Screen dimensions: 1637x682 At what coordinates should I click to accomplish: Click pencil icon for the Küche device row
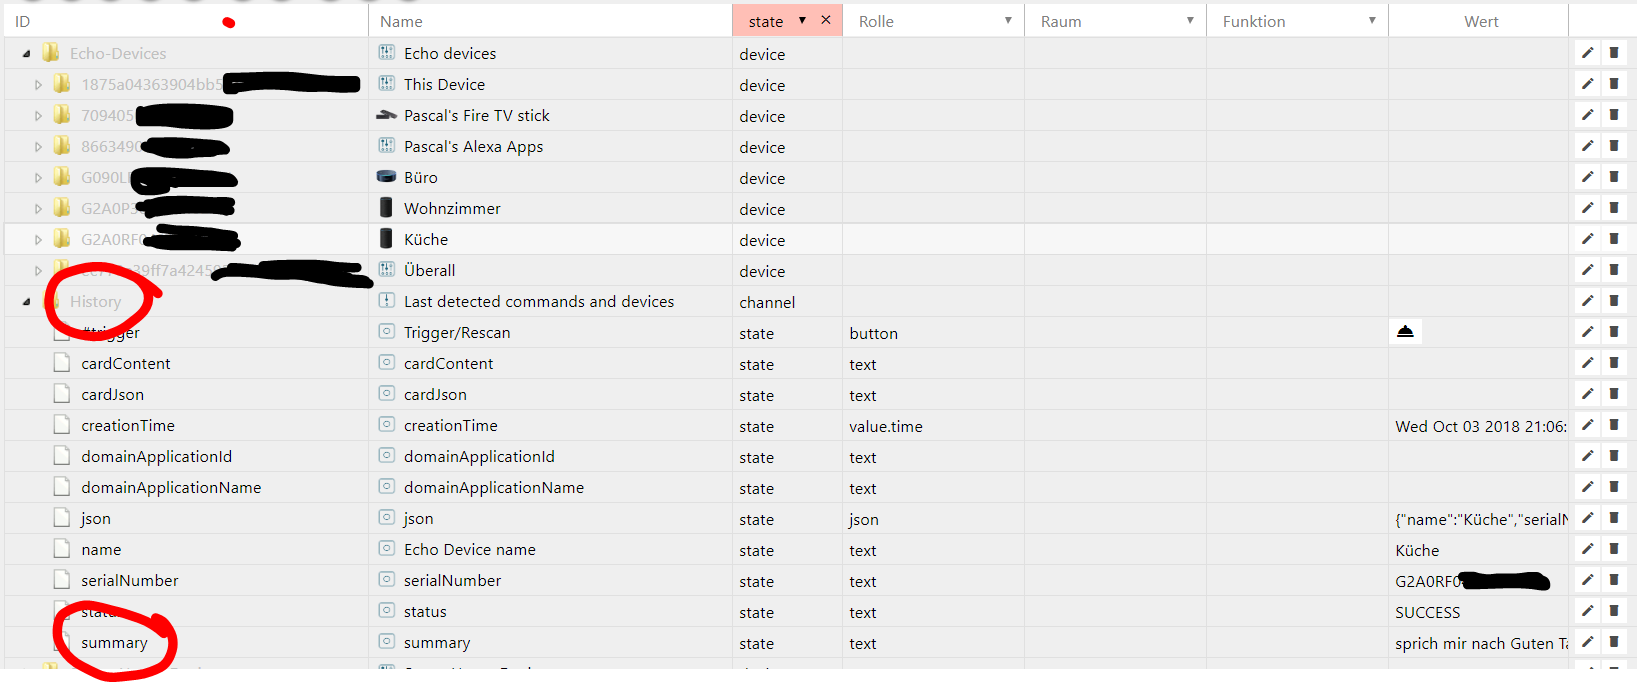(x=1587, y=239)
